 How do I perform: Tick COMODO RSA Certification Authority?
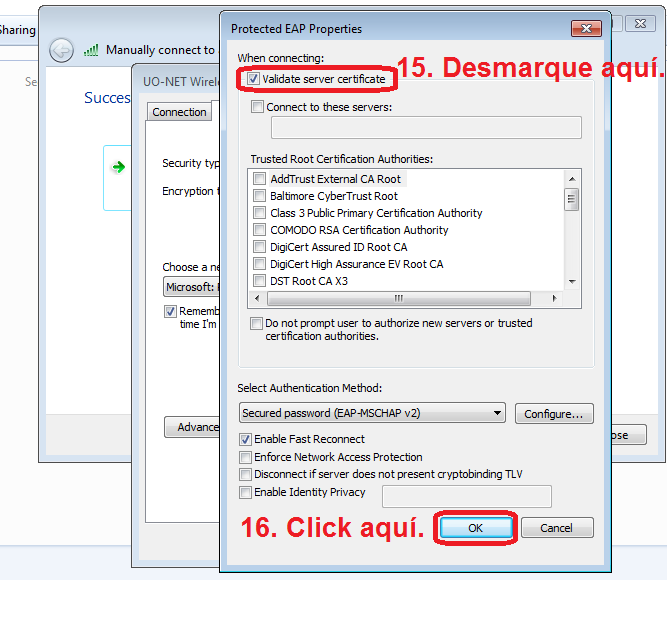click(x=260, y=230)
